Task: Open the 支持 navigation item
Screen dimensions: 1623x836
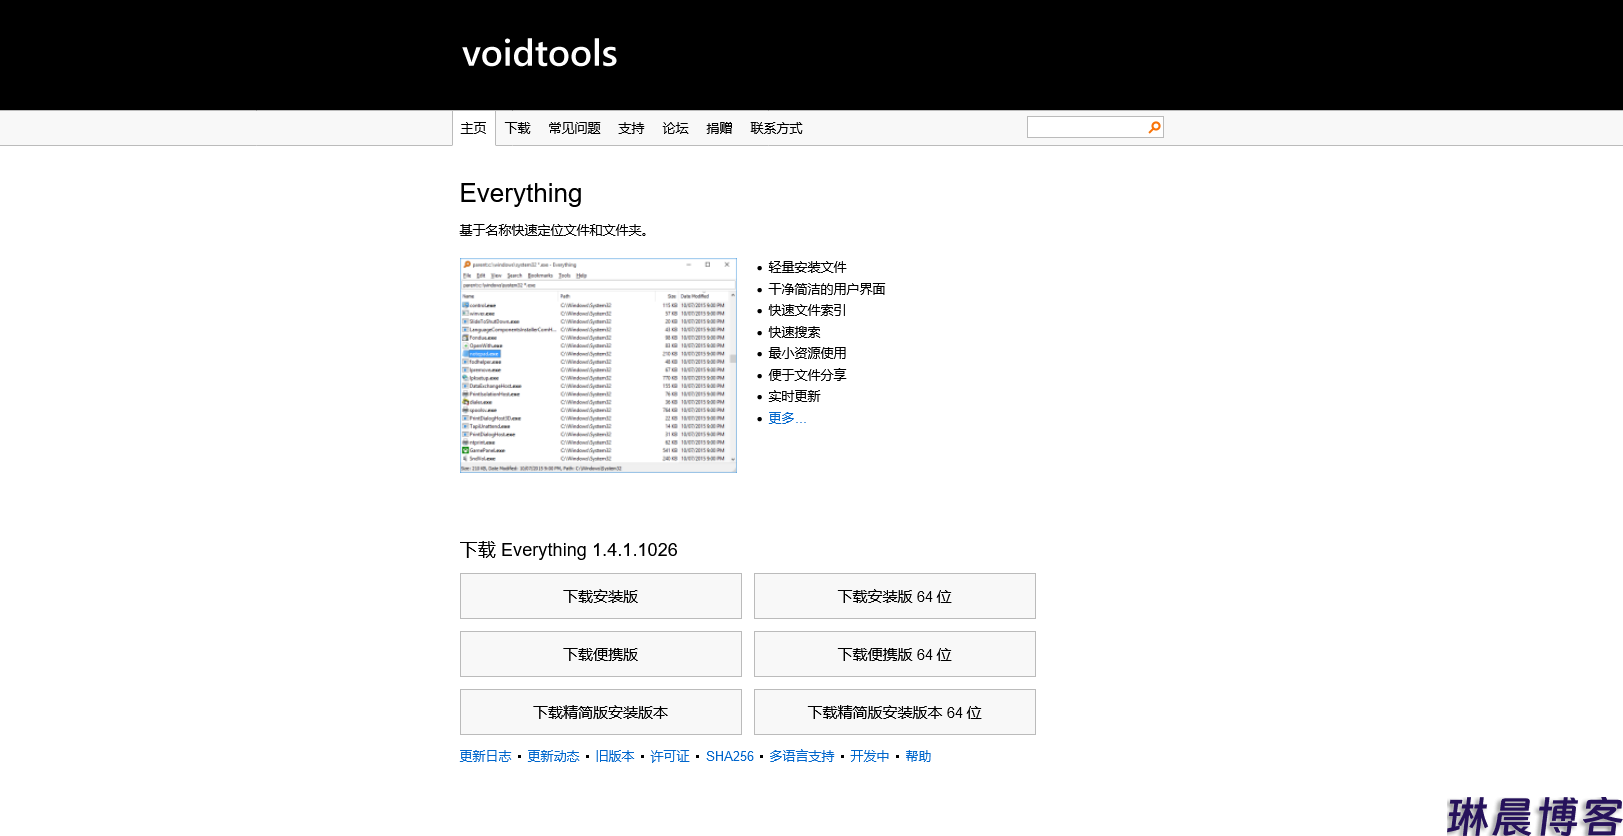Action: click(x=631, y=128)
